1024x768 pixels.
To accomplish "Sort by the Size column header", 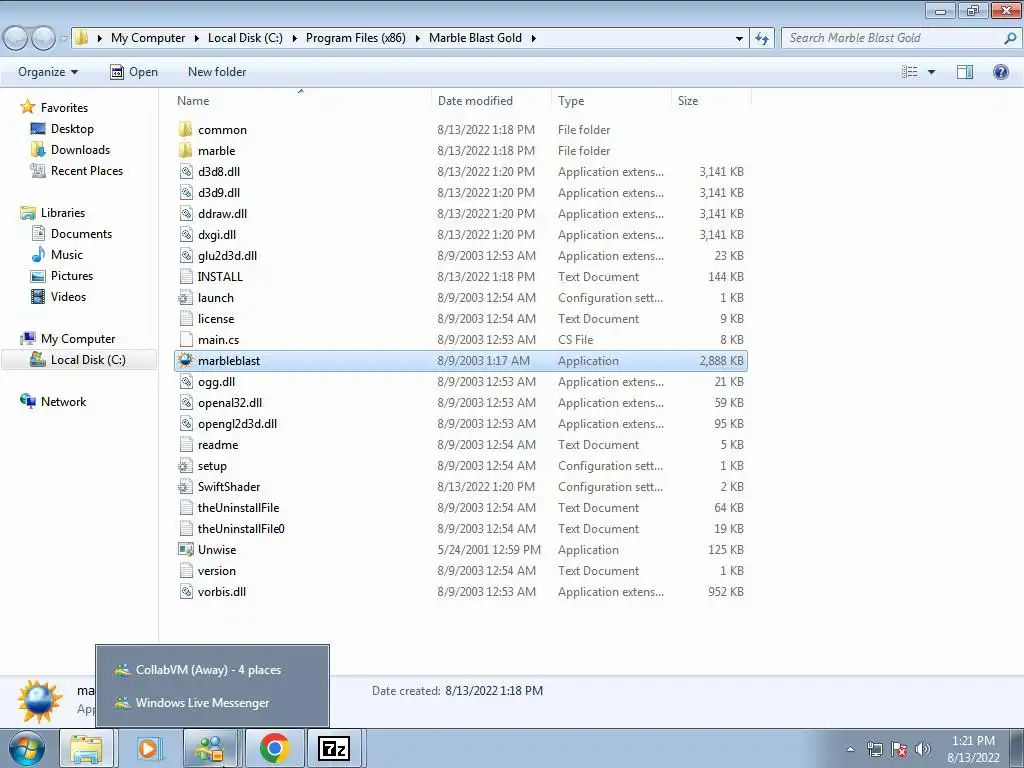I will (x=712, y=101).
